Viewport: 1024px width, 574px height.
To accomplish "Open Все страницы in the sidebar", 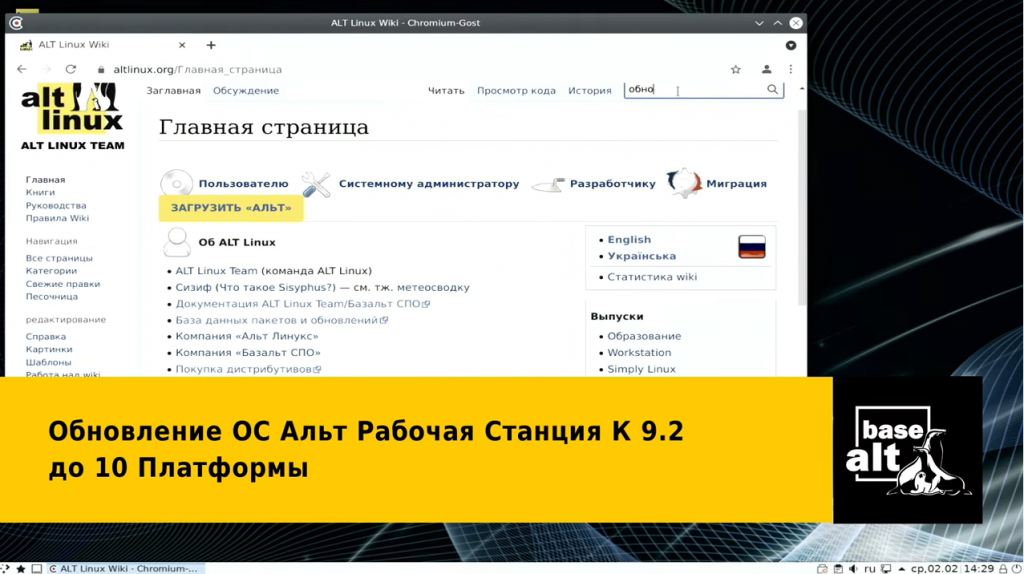I will point(59,258).
